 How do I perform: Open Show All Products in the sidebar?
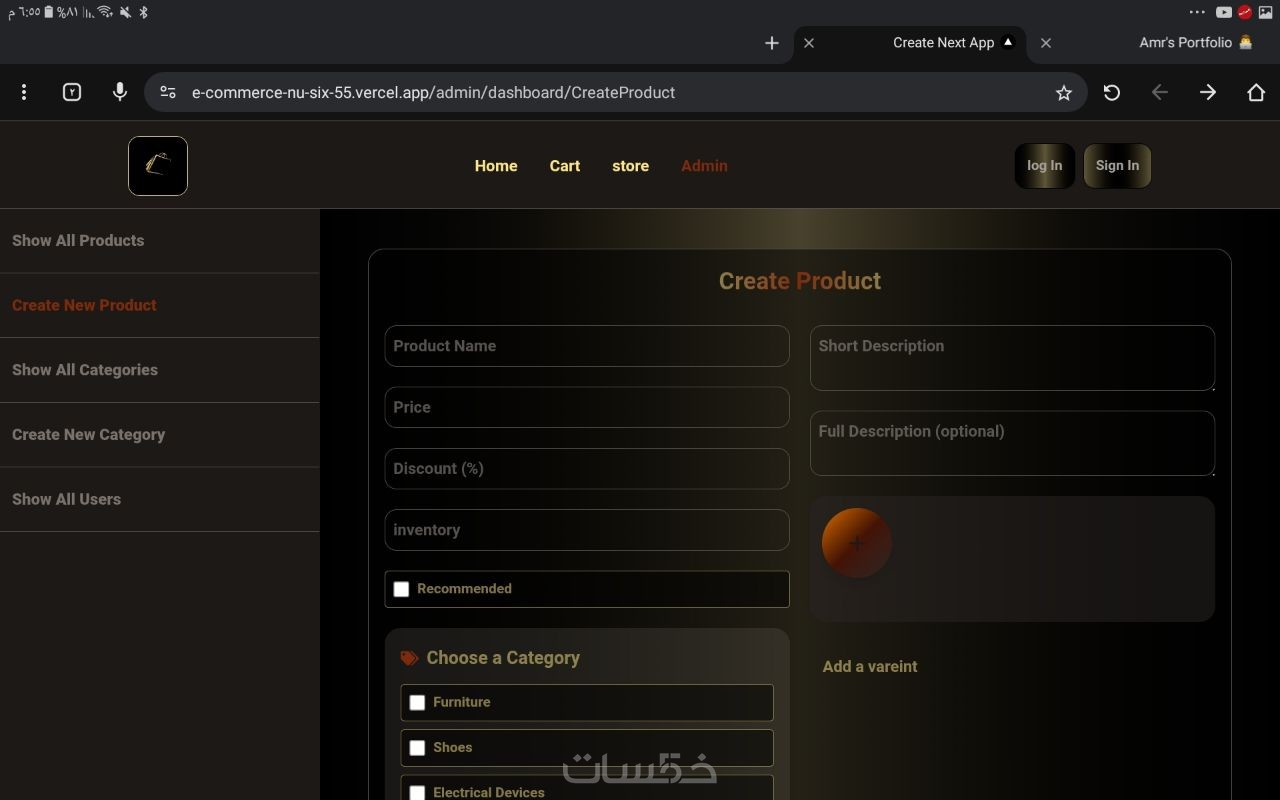tap(160, 241)
